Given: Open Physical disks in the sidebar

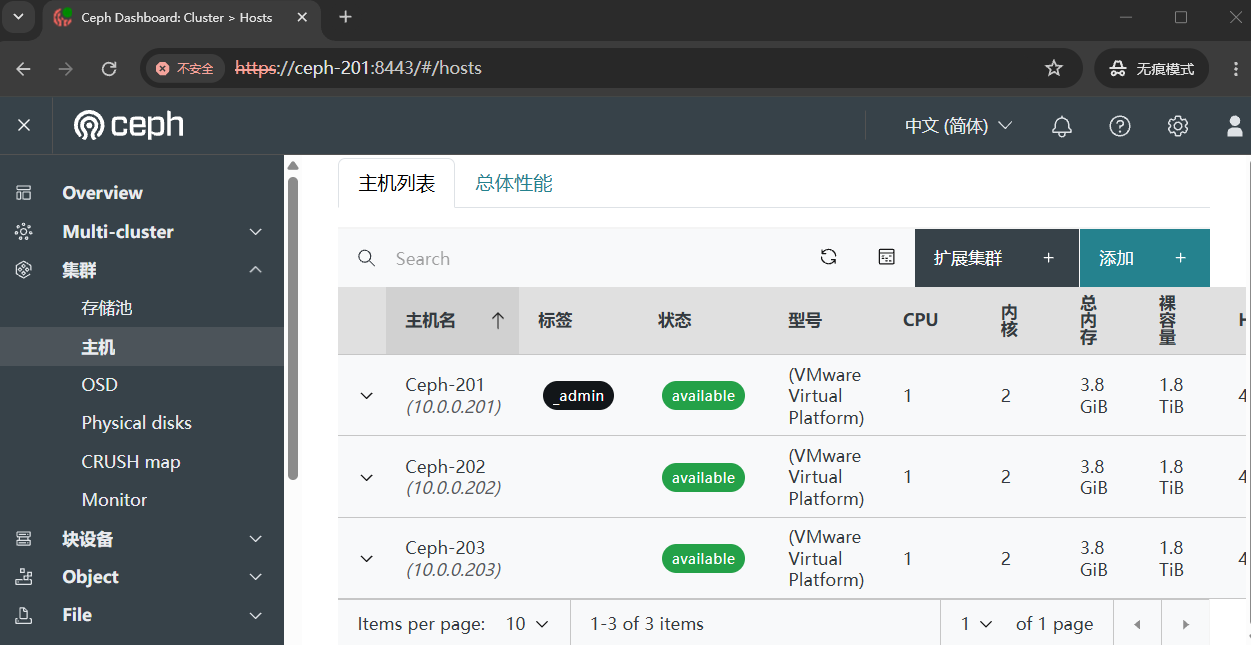Looking at the screenshot, I should click(x=136, y=423).
